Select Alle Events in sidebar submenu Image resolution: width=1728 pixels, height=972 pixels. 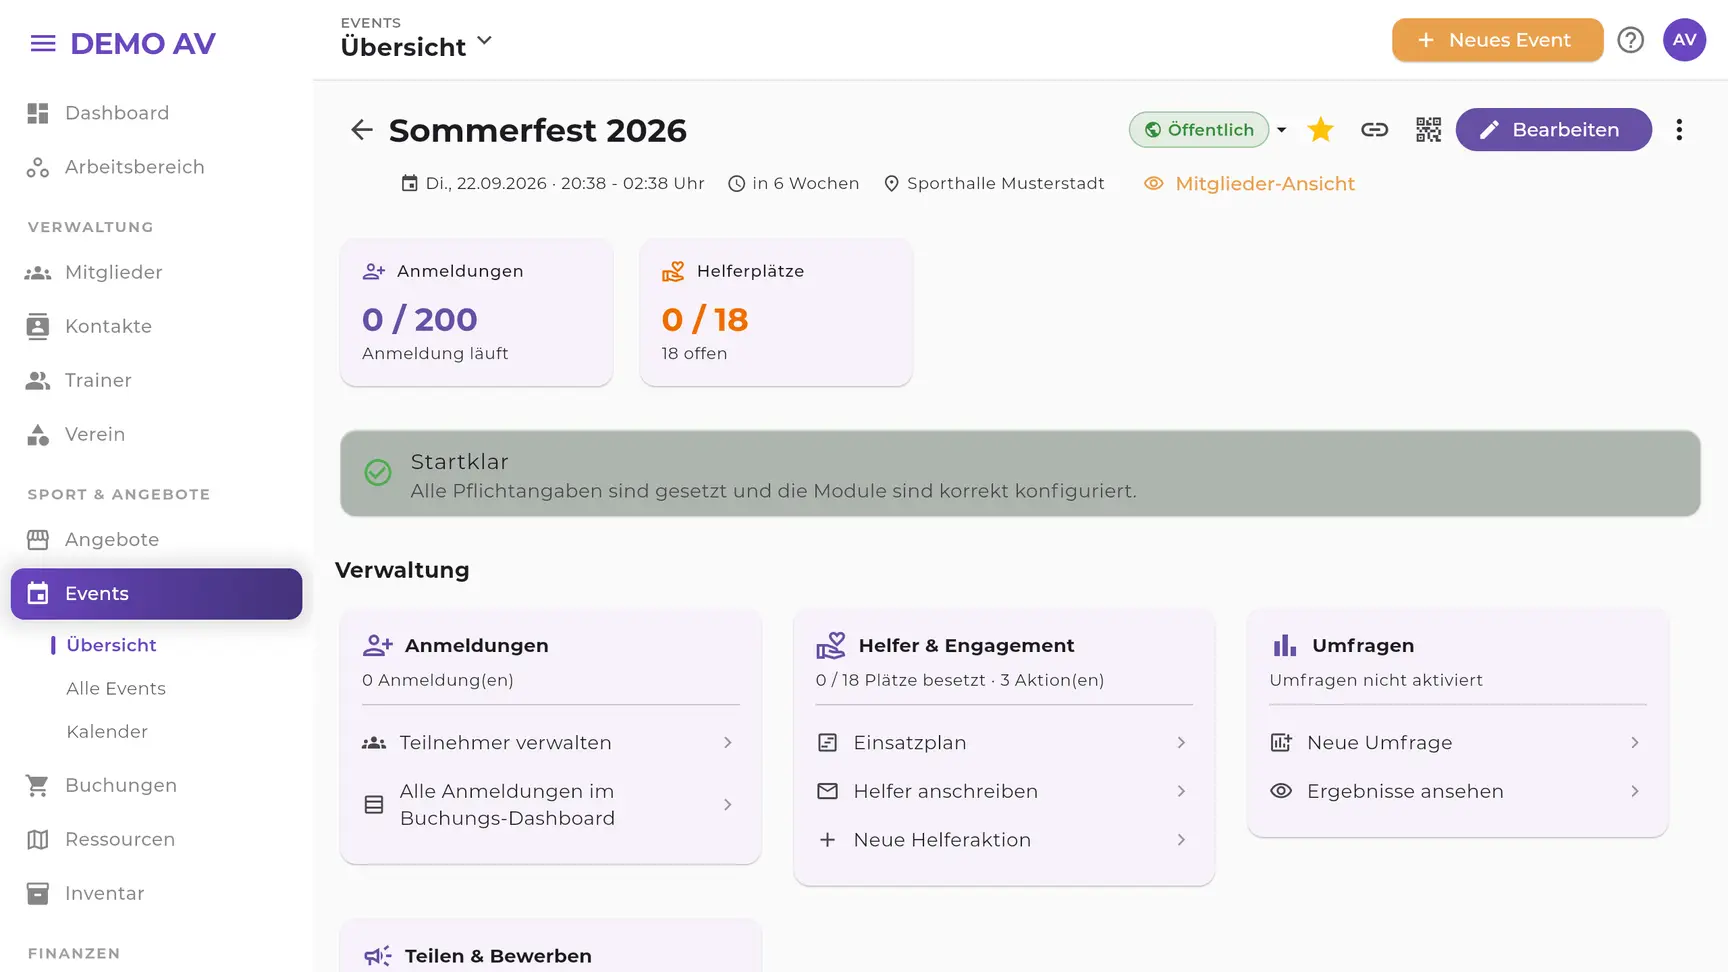pyautogui.click(x=116, y=688)
